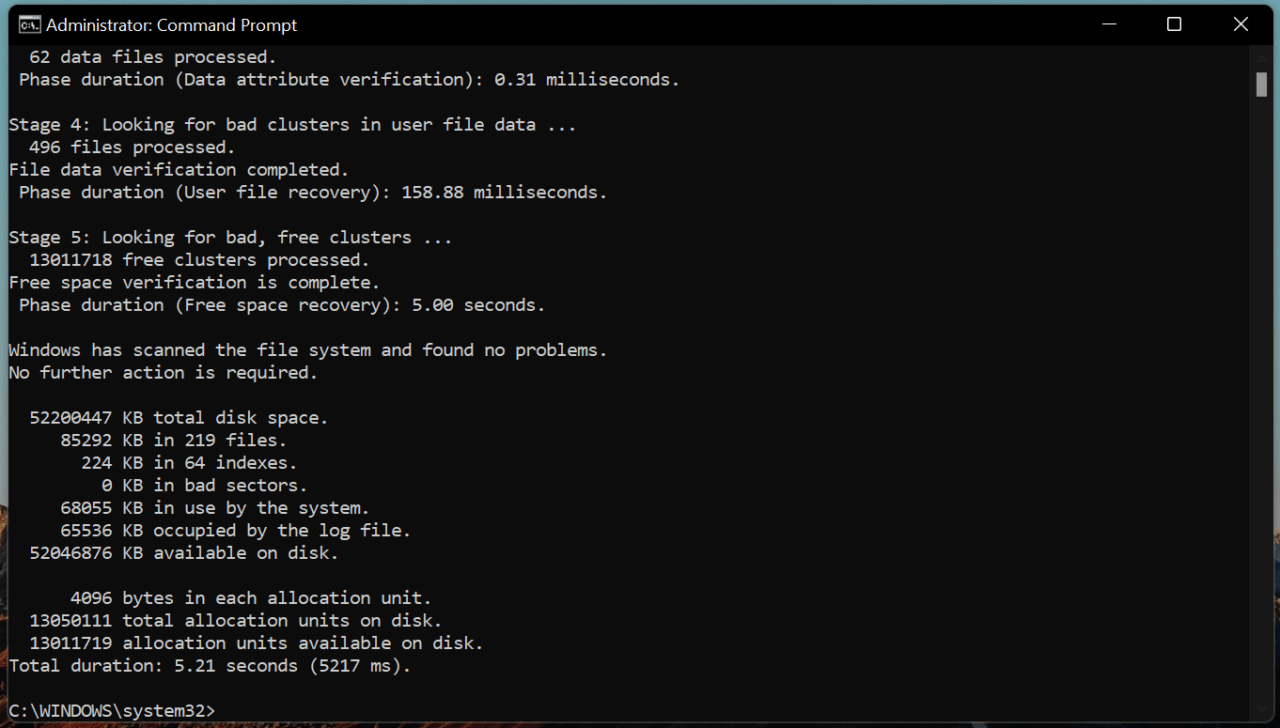Click the 'File data verification completed' line

(x=179, y=170)
